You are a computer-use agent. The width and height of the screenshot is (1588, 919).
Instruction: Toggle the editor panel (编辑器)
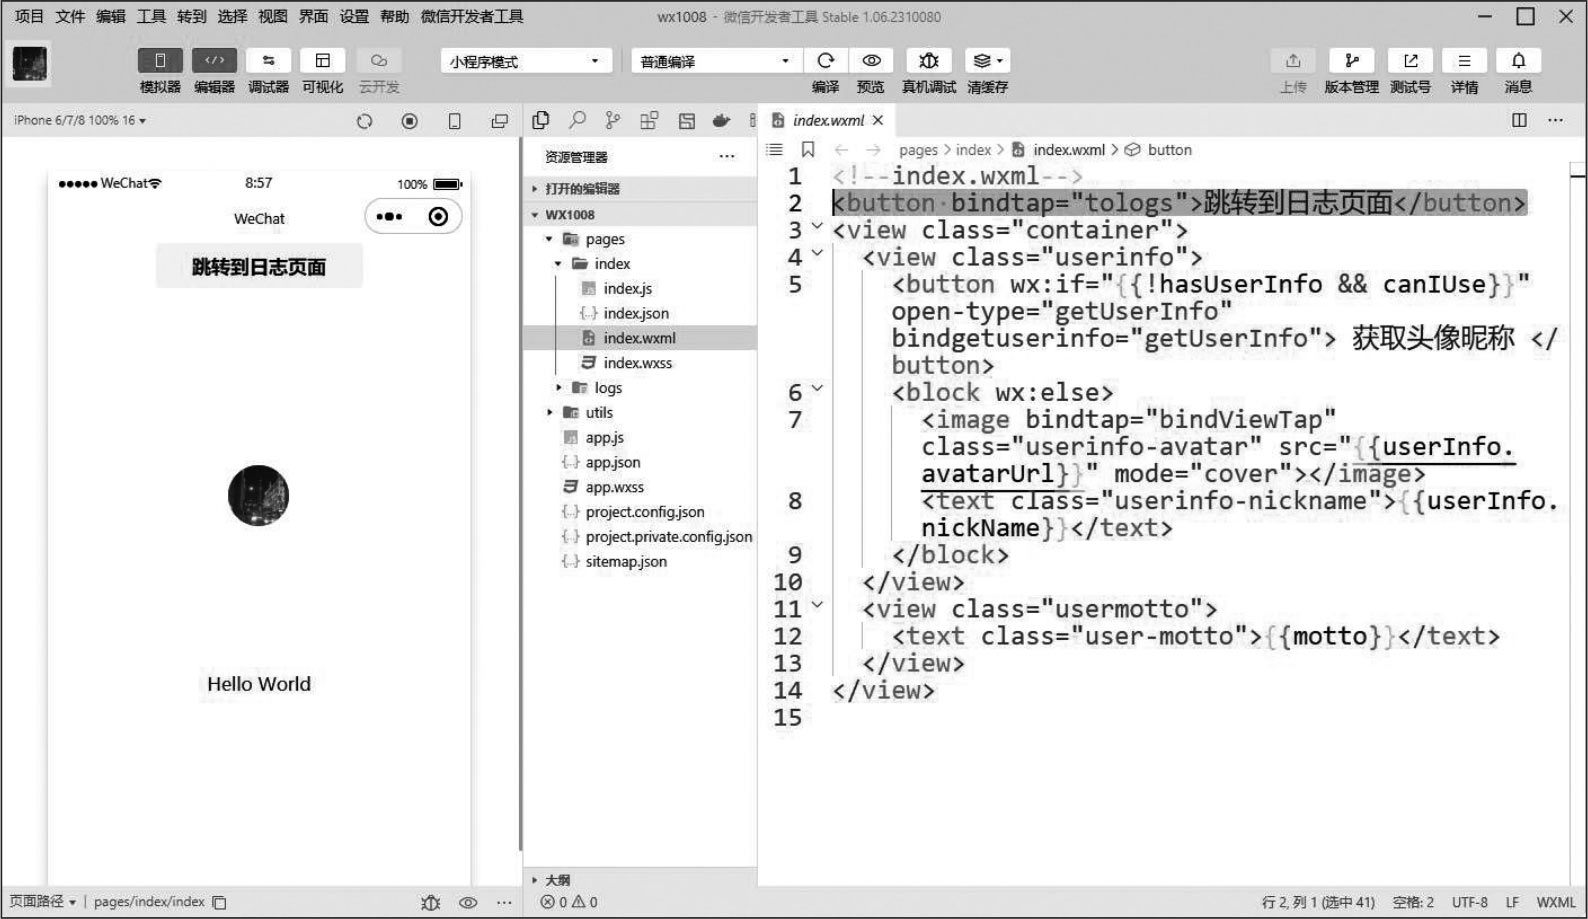(x=214, y=61)
